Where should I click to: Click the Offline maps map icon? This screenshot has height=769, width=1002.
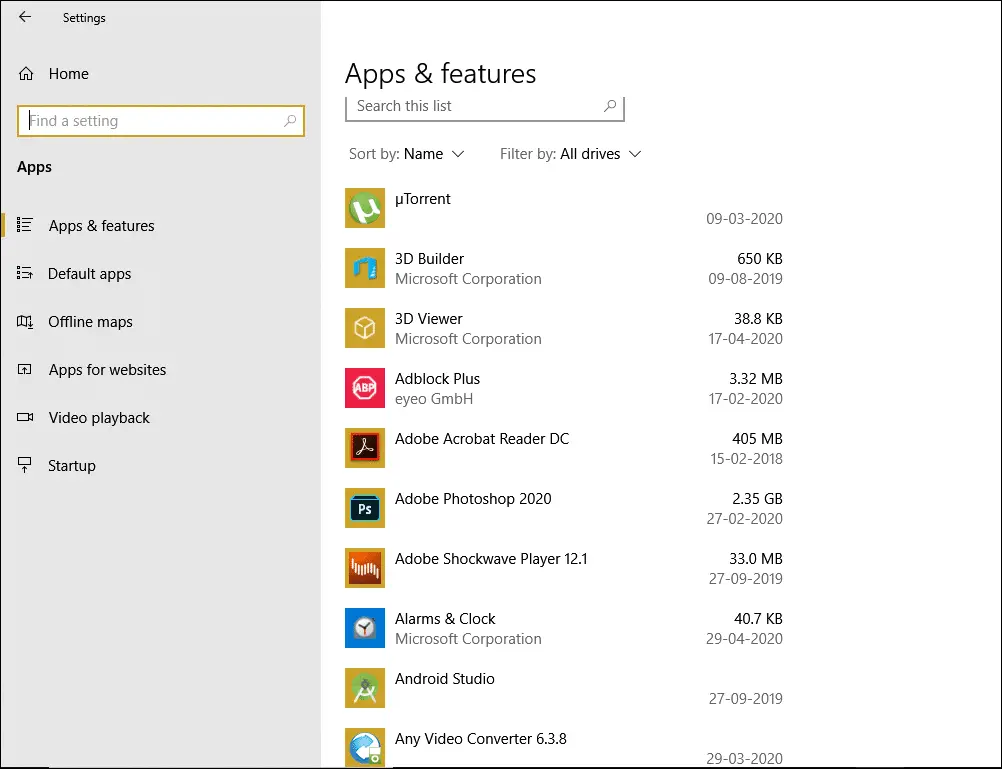point(25,322)
